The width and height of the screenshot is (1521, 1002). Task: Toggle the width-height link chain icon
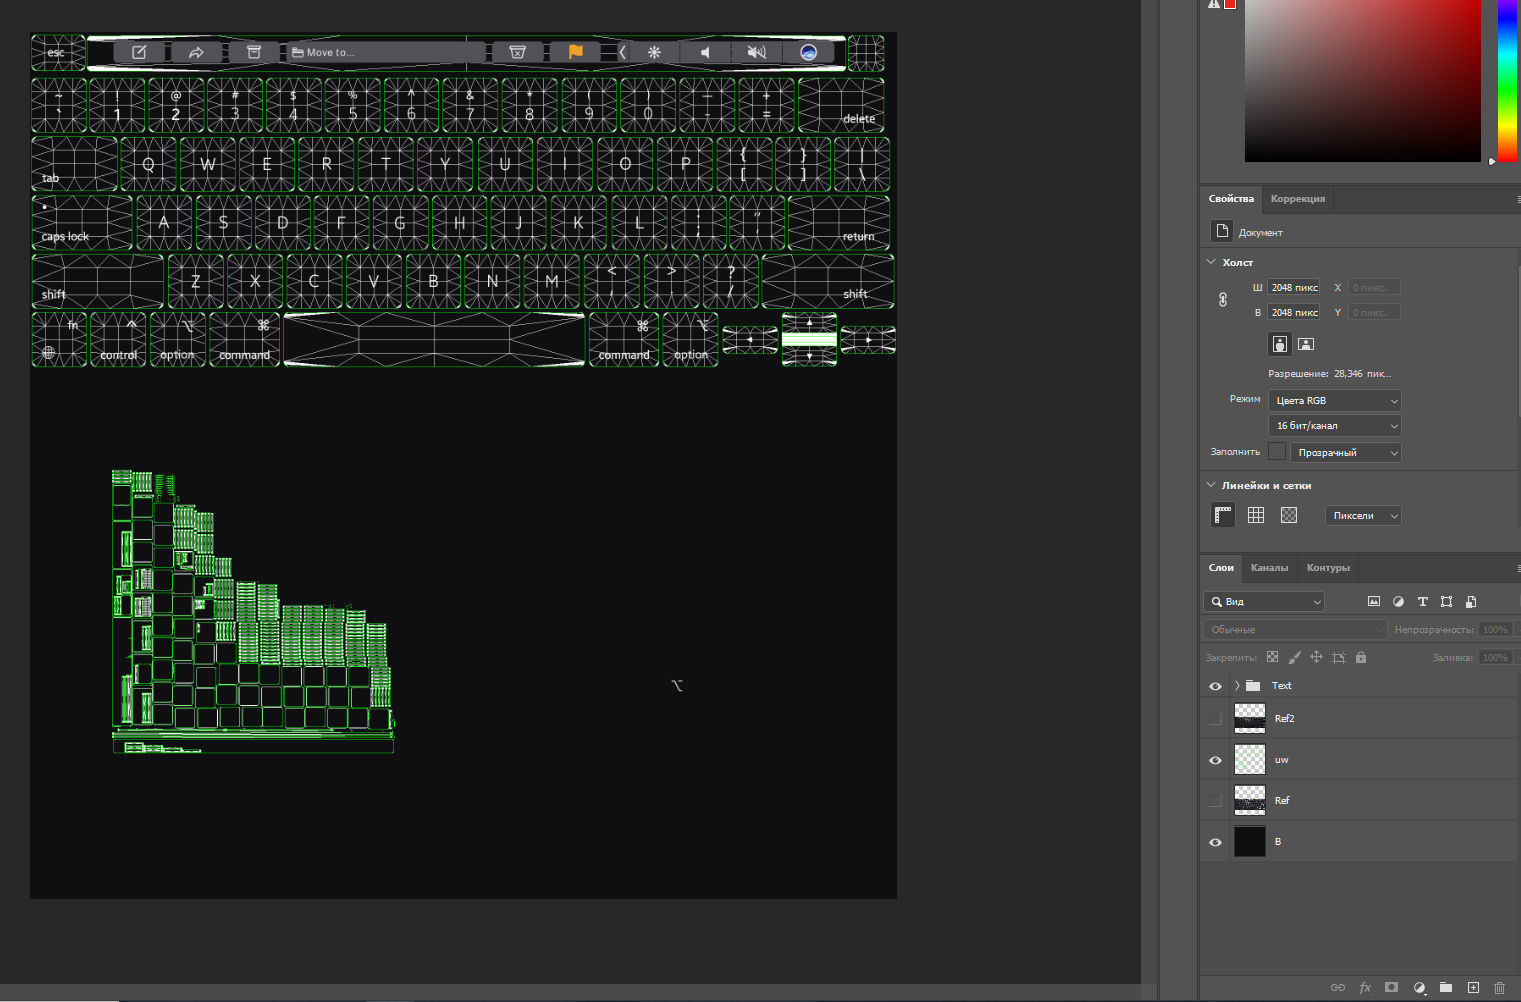click(x=1223, y=300)
